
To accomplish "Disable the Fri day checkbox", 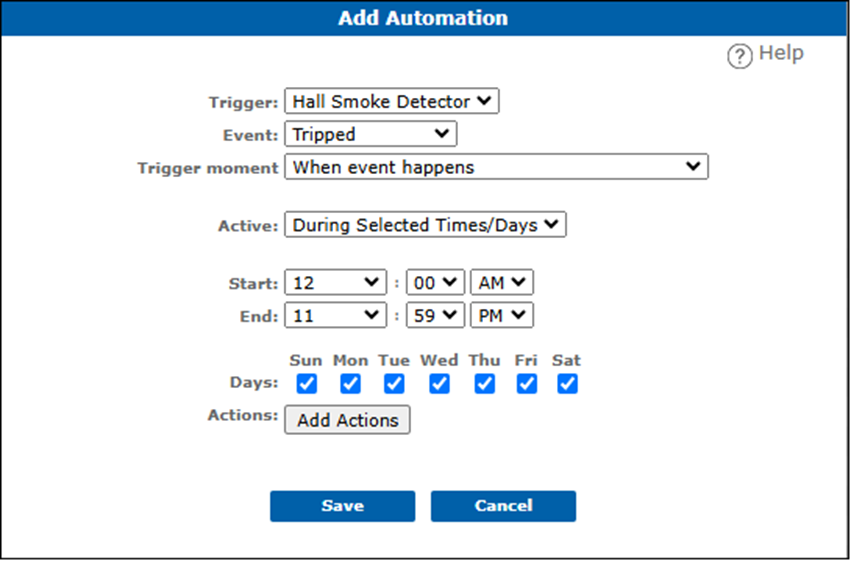I will [526, 384].
